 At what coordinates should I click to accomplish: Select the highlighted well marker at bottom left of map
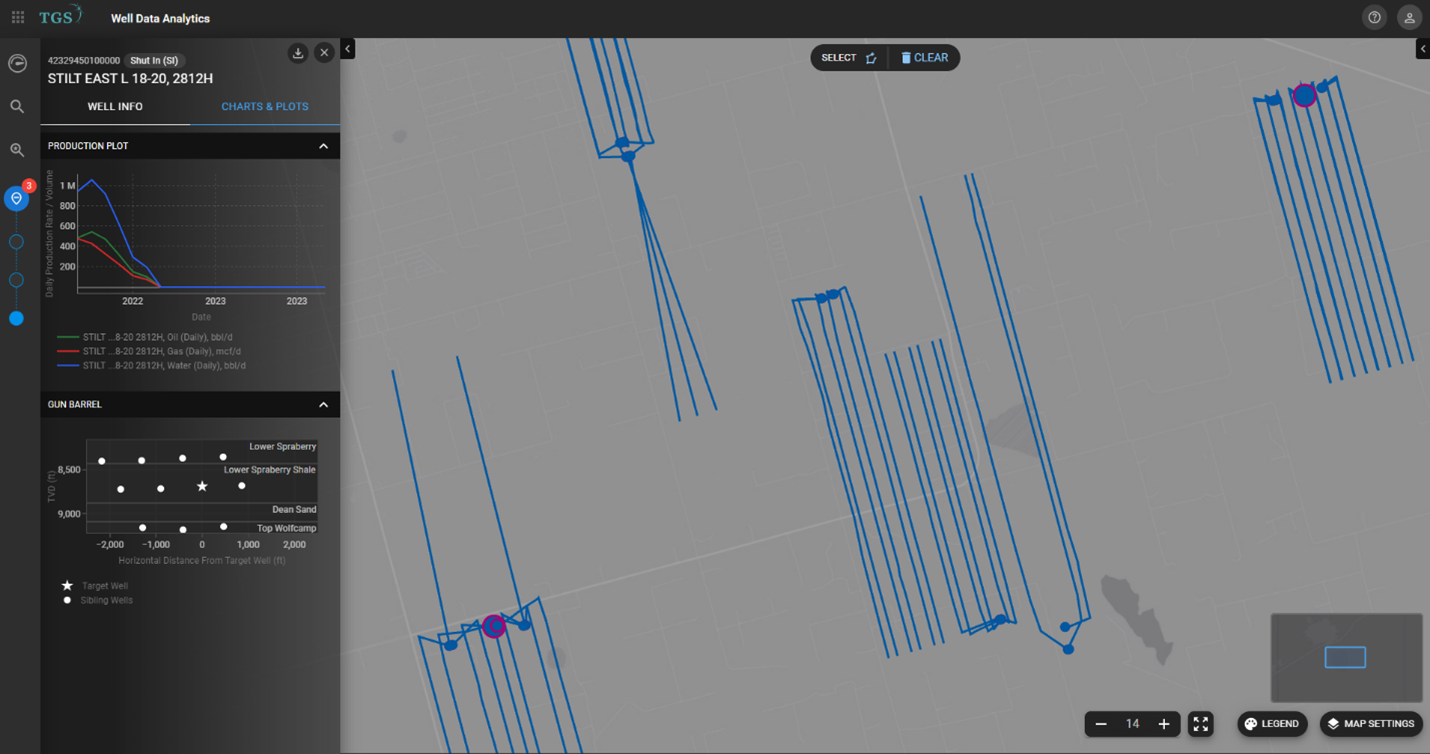tap(494, 626)
